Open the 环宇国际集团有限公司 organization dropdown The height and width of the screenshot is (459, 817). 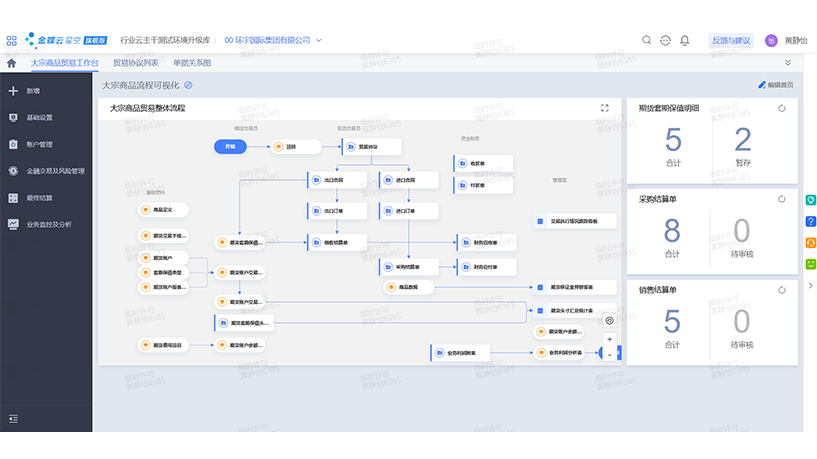pos(275,40)
